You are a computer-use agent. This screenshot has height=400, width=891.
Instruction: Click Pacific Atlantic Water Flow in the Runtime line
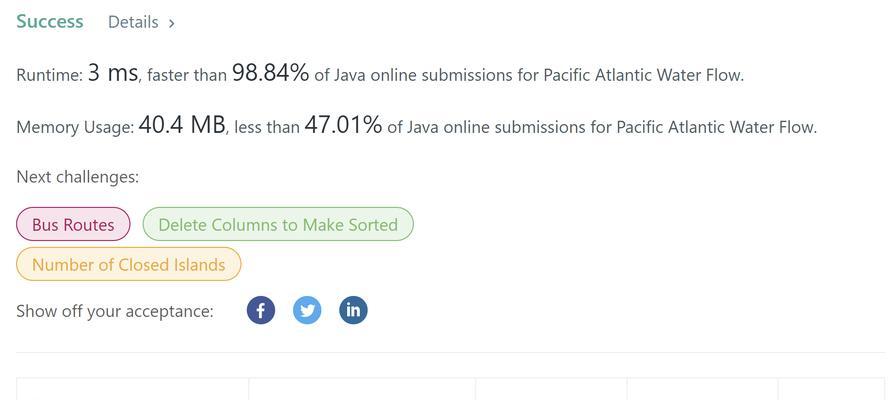coord(643,76)
